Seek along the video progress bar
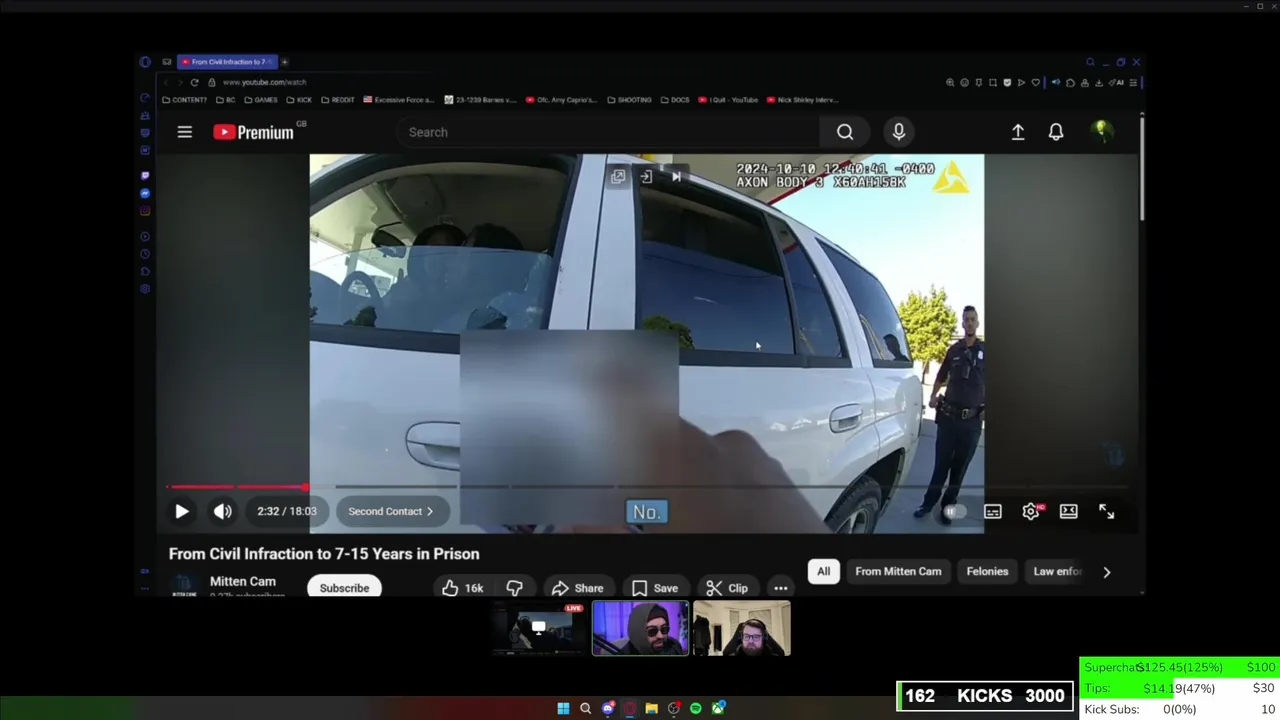1280x720 pixels. pyautogui.click(x=647, y=487)
